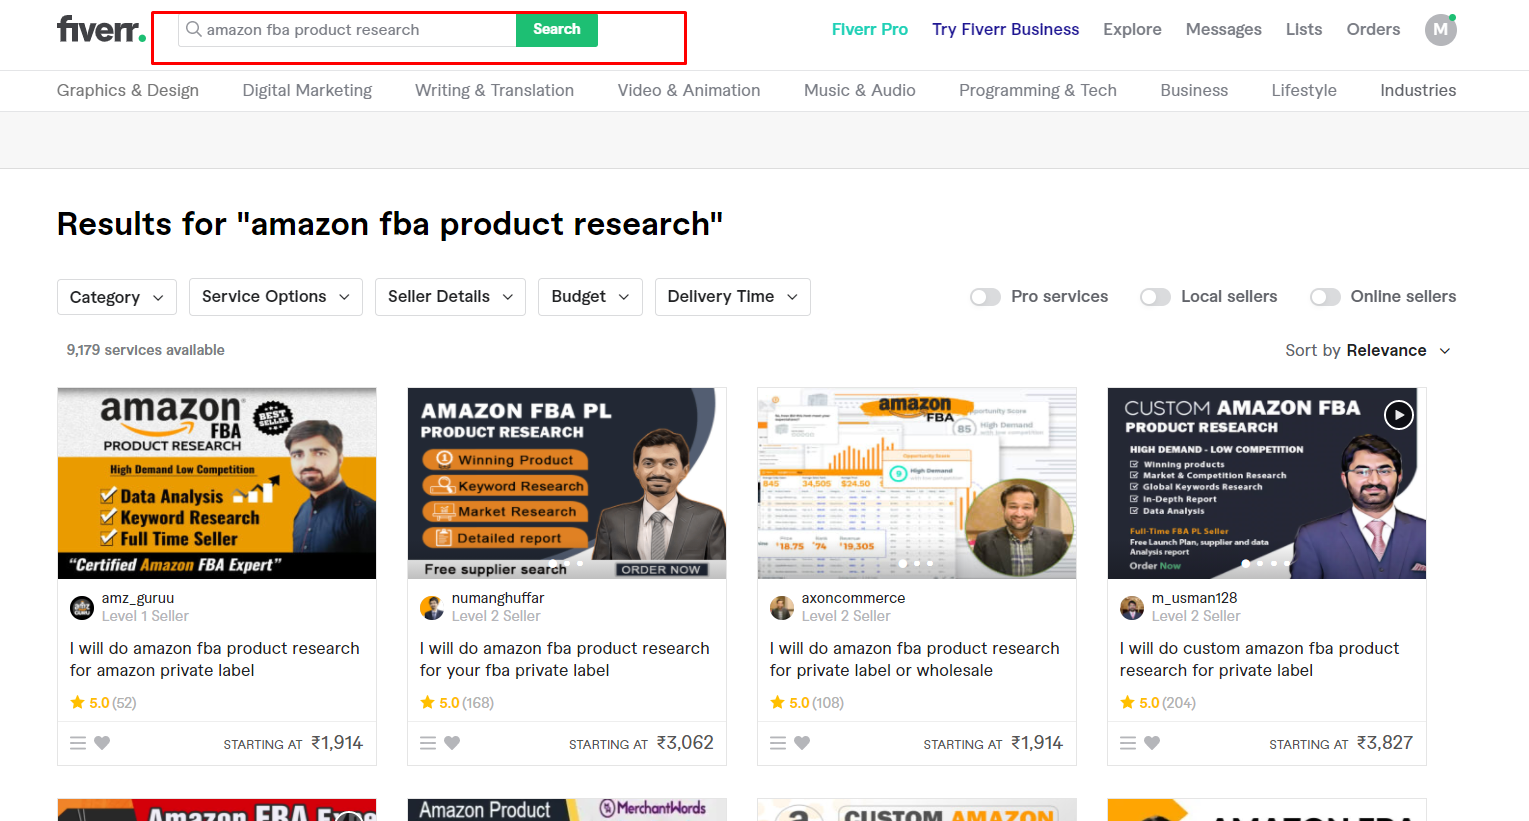
Task: Click '9,179 services available' text
Action: tap(145, 350)
